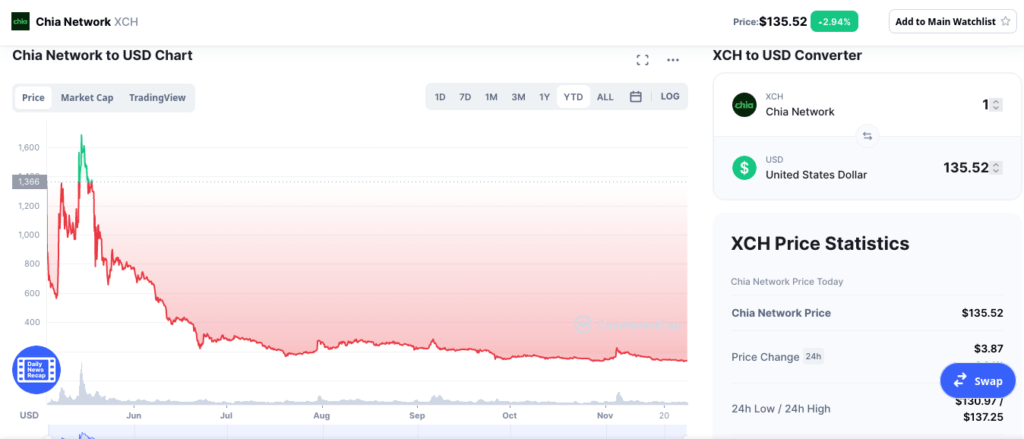The width and height of the screenshot is (1024, 439).
Task: Click the watchlist star icon
Action: [x=1007, y=21]
